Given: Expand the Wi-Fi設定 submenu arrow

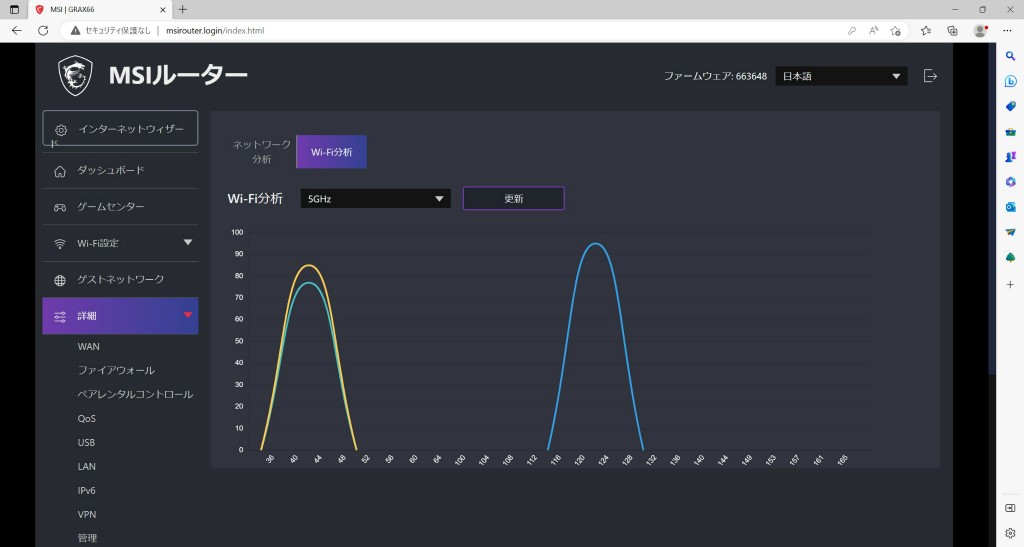Looking at the screenshot, I should [187, 242].
